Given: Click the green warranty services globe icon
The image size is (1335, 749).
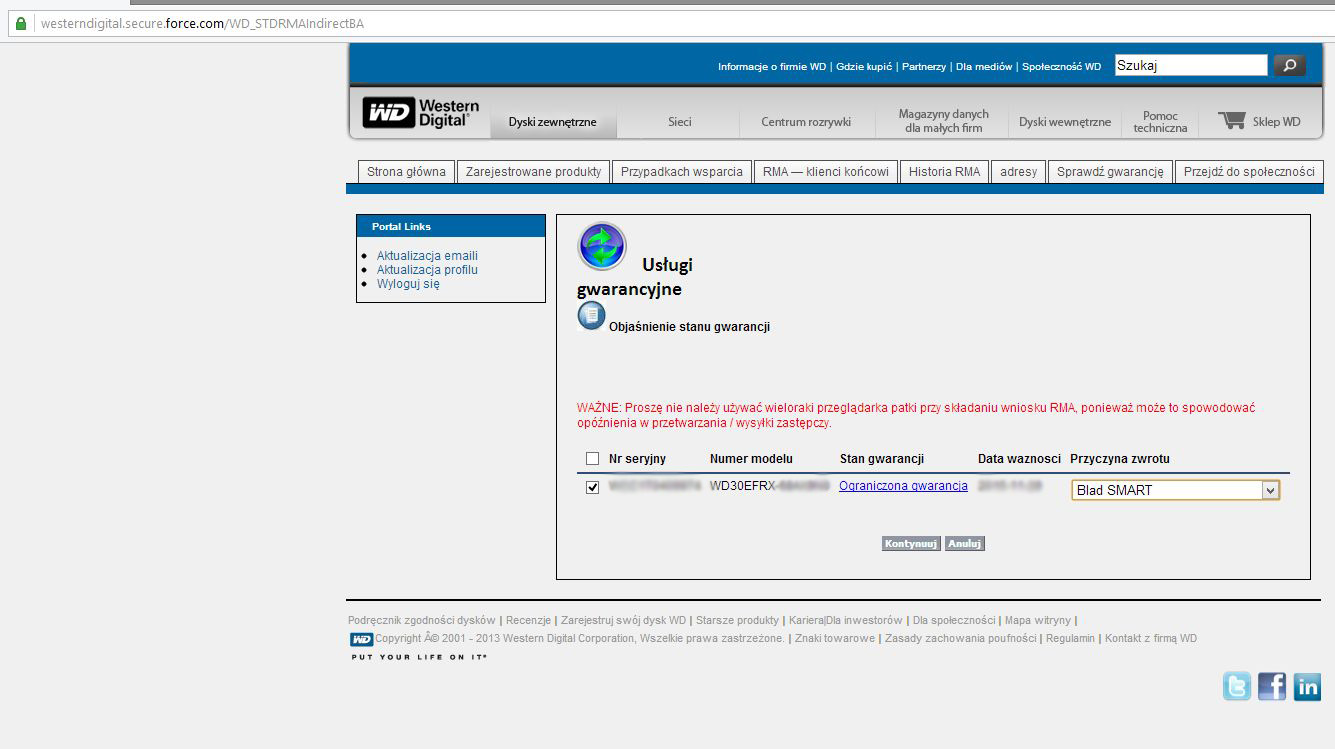Looking at the screenshot, I should 602,246.
